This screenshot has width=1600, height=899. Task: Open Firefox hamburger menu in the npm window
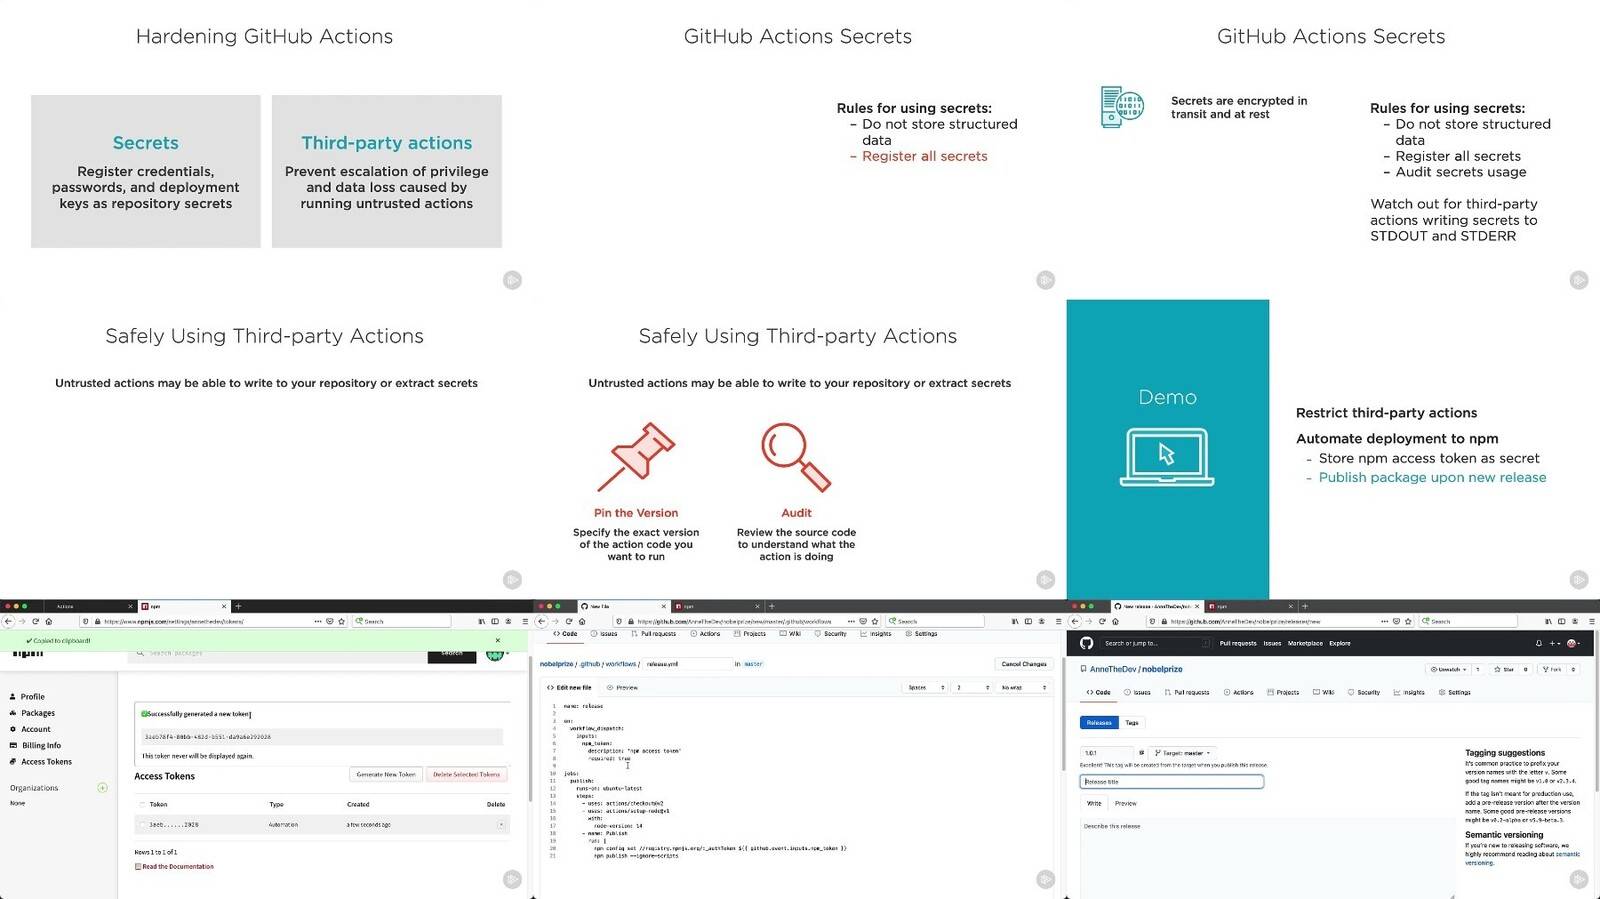click(x=526, y=621)
